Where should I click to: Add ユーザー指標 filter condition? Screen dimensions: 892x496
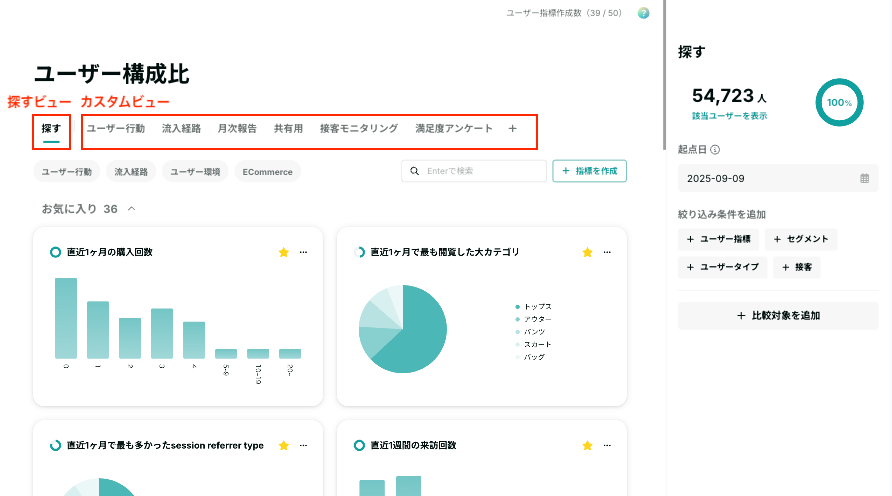pos(718,239)
